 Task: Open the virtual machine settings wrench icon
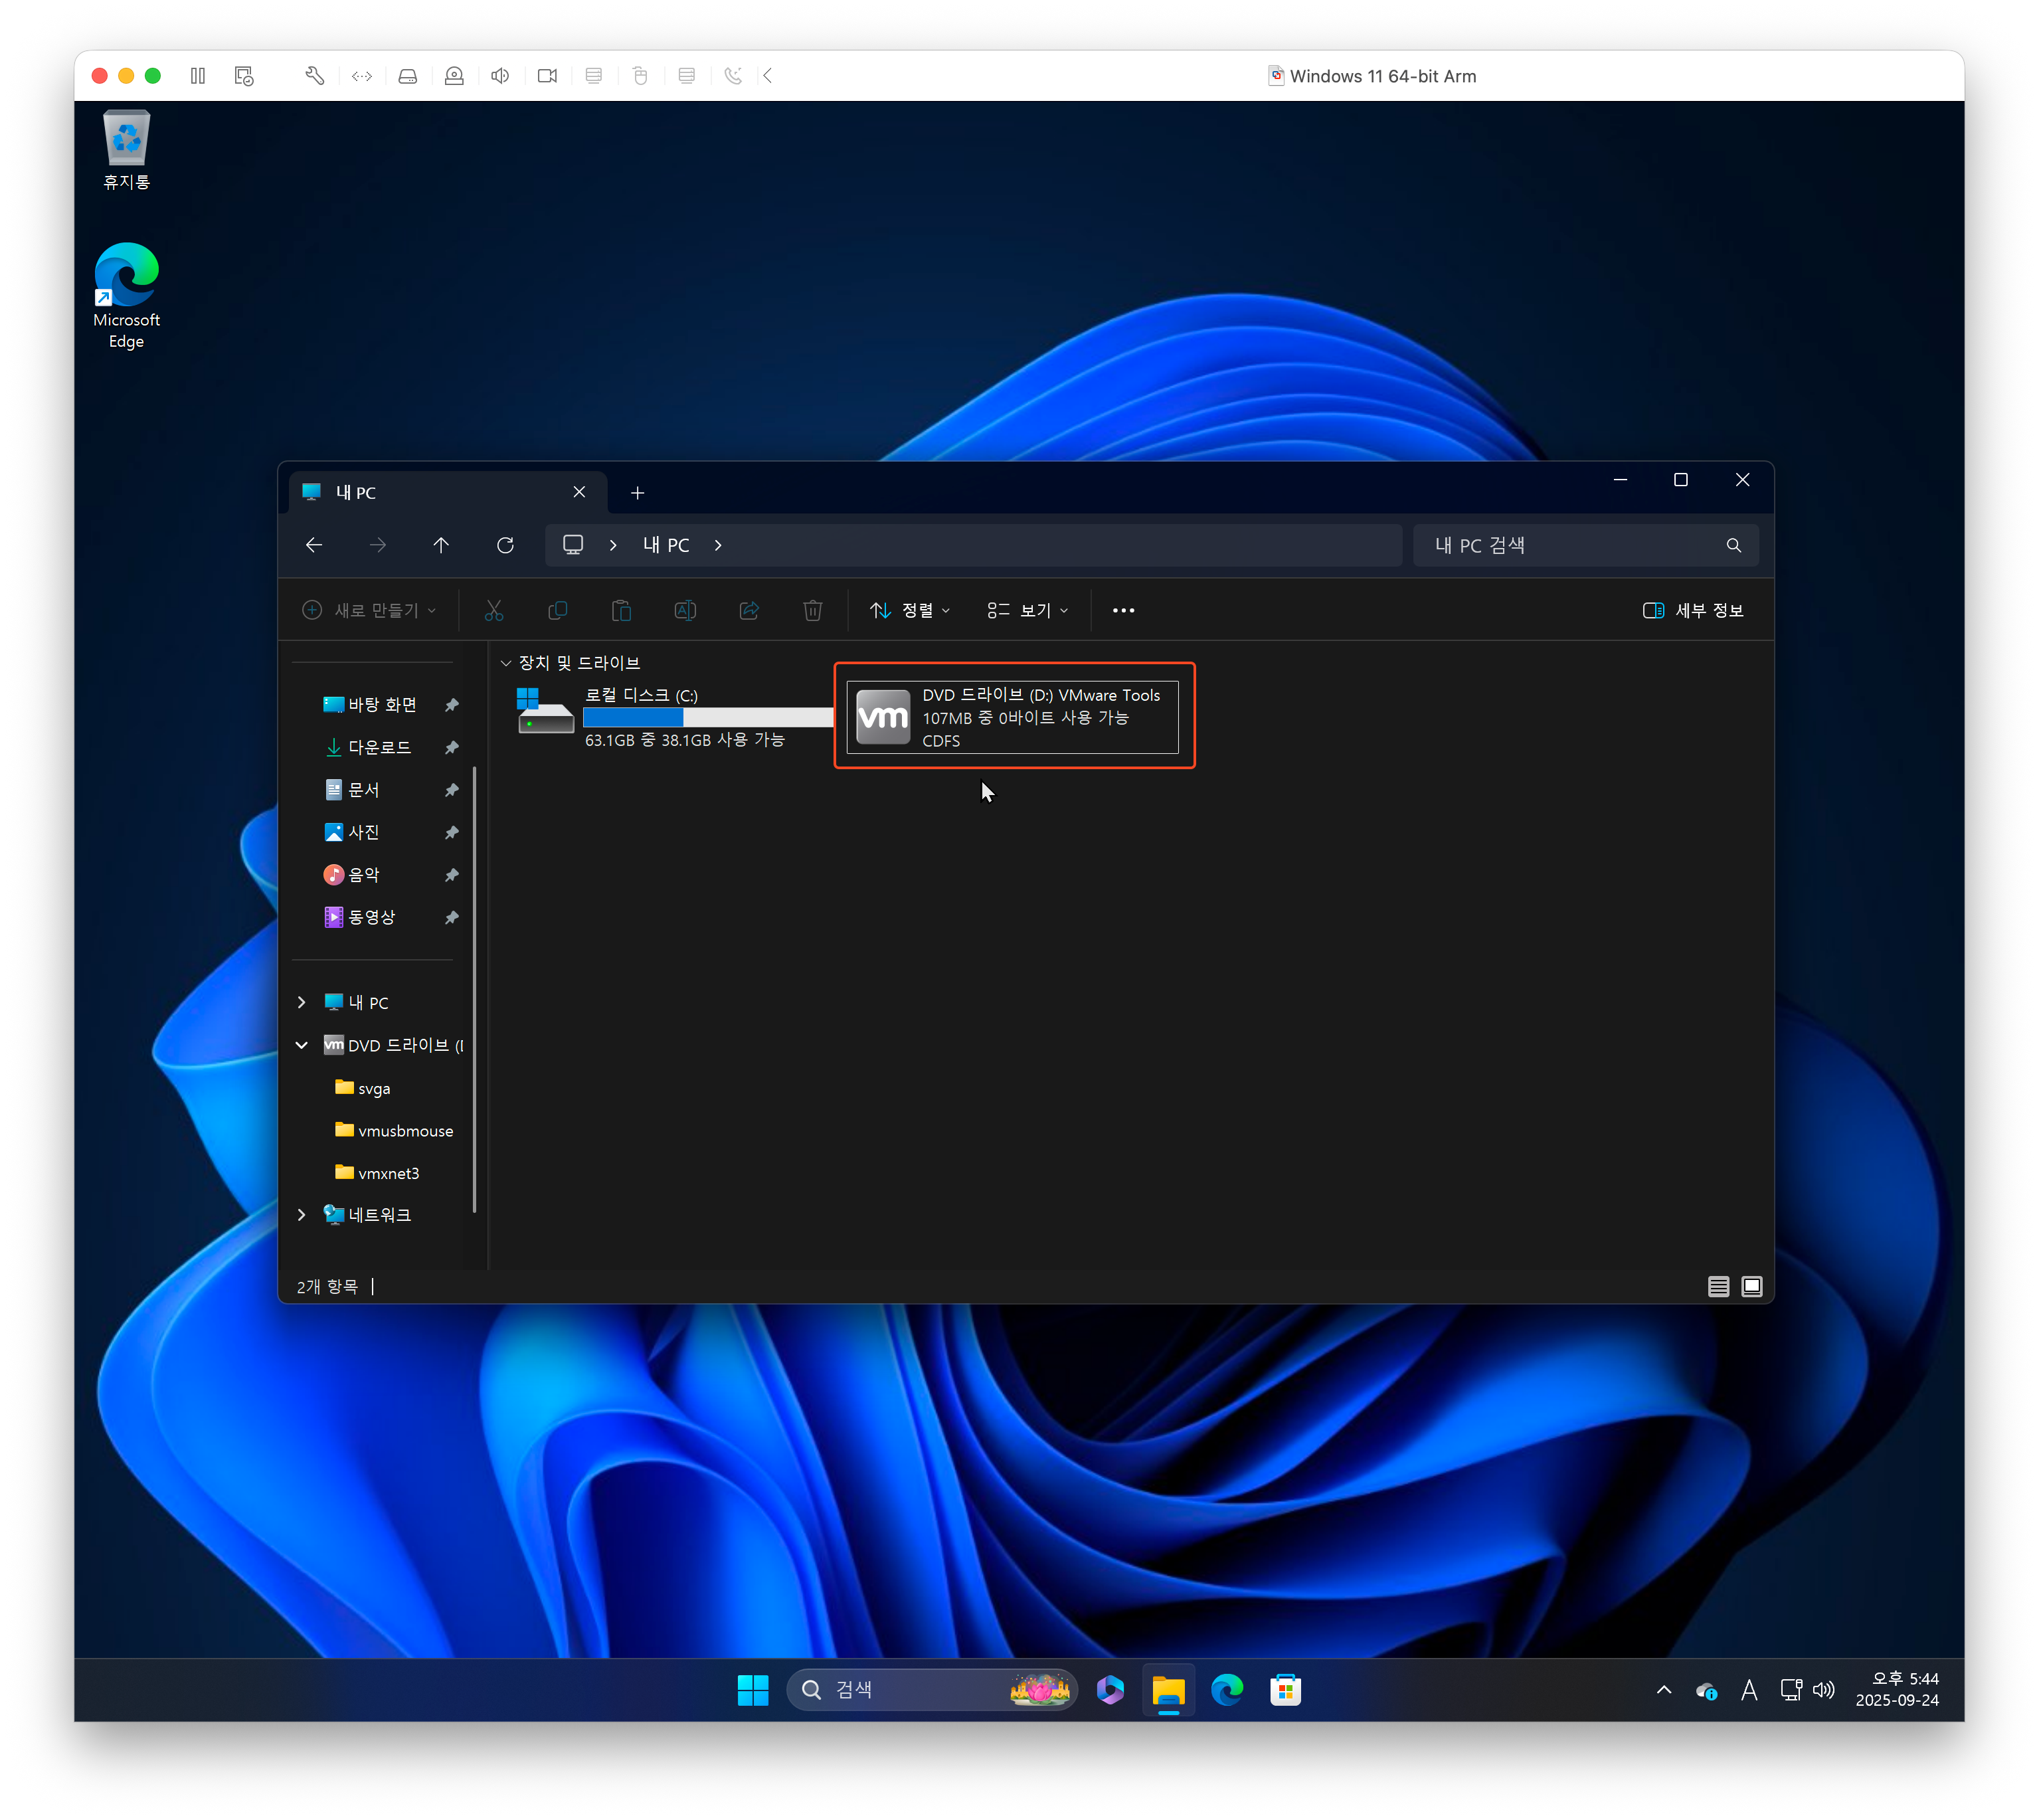click(x=314, y=76)
